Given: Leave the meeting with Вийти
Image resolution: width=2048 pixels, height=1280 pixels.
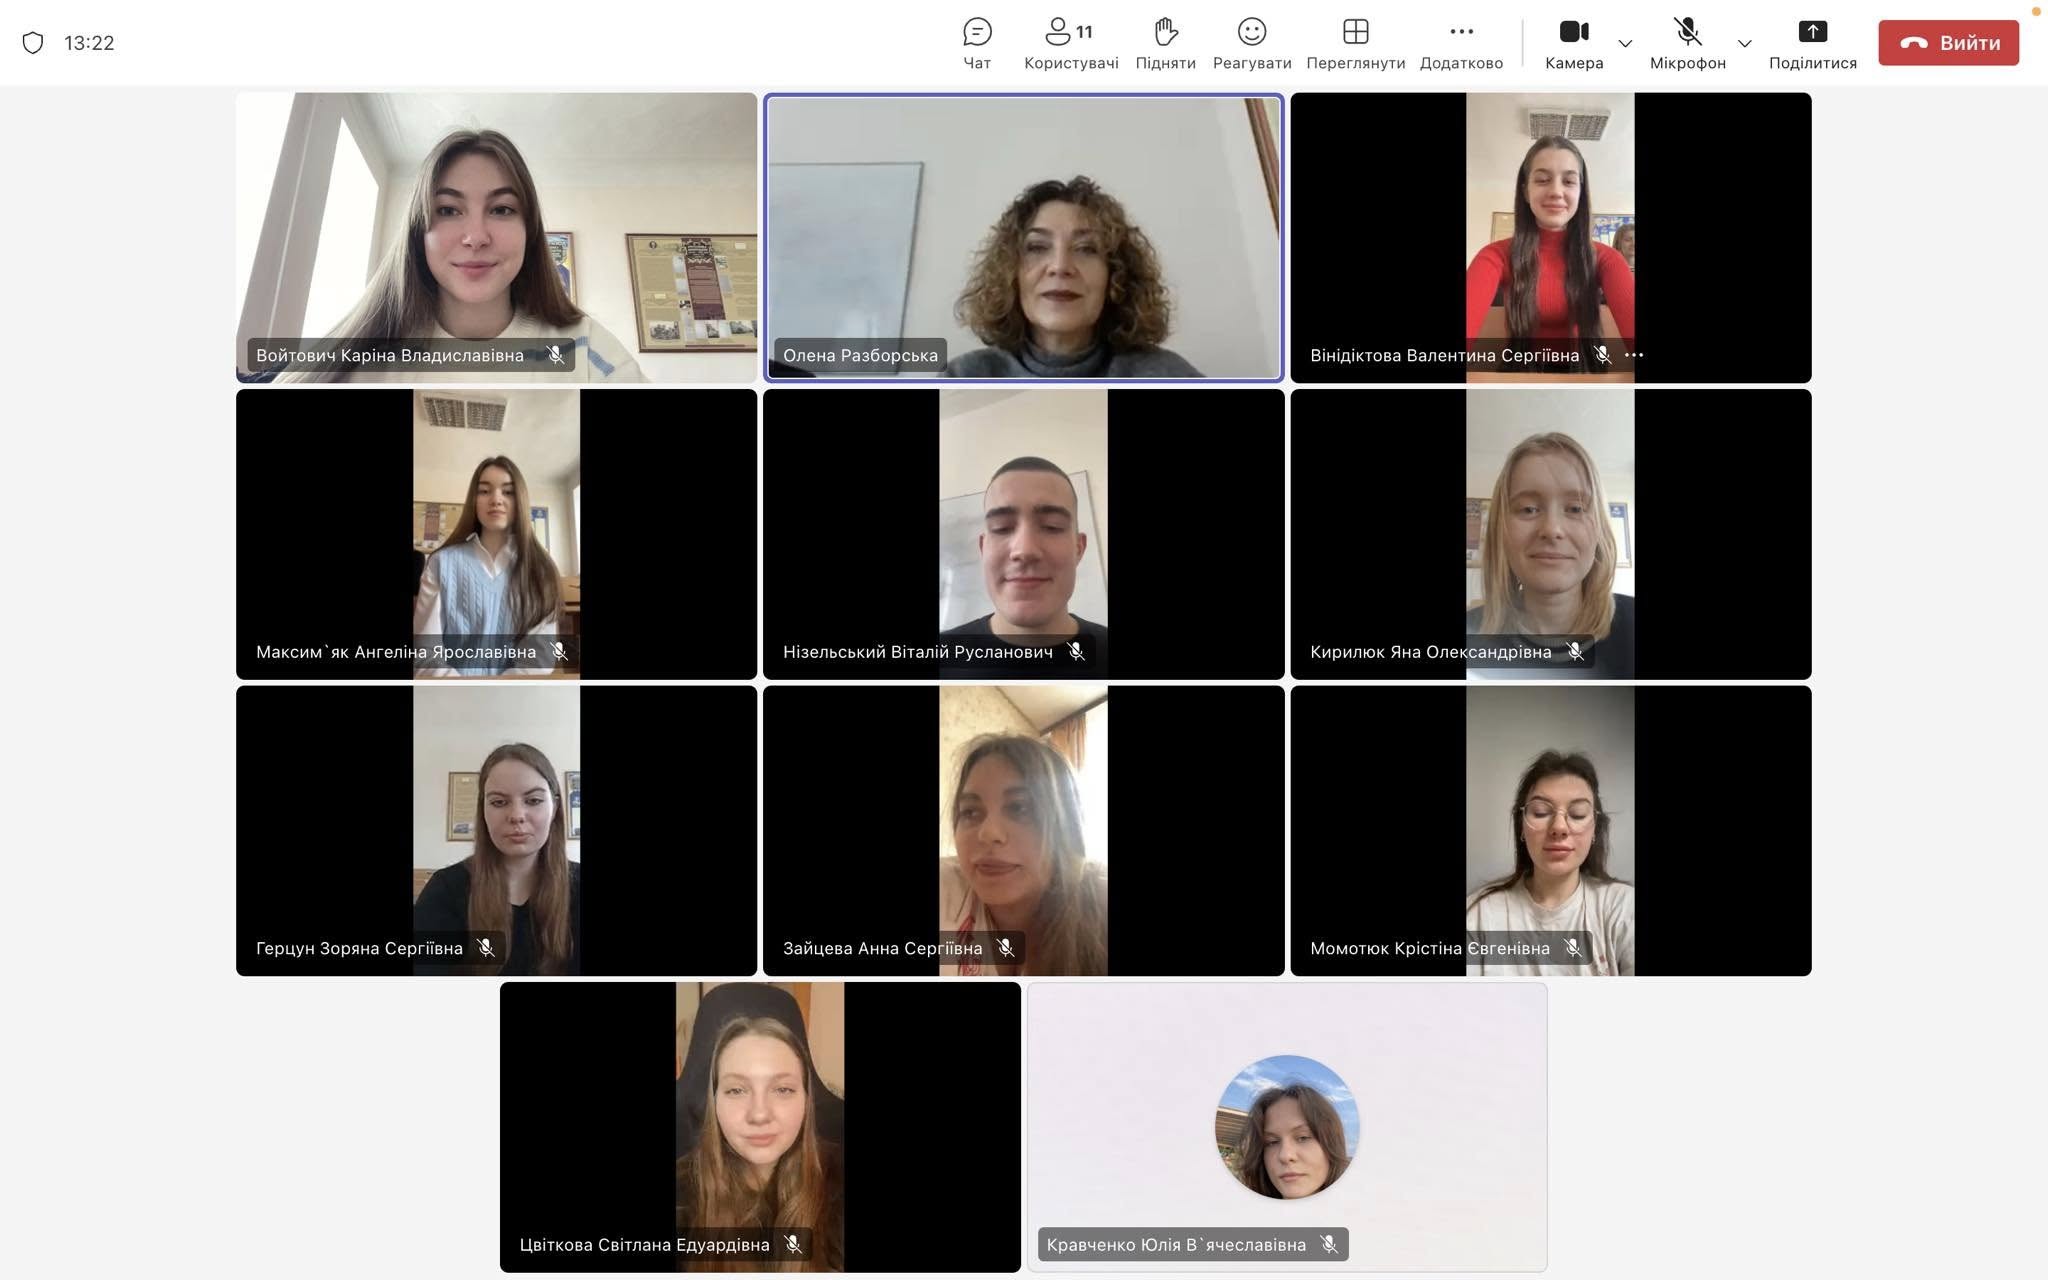Looking at the screenshot, I should click(x=1948, y=43).
